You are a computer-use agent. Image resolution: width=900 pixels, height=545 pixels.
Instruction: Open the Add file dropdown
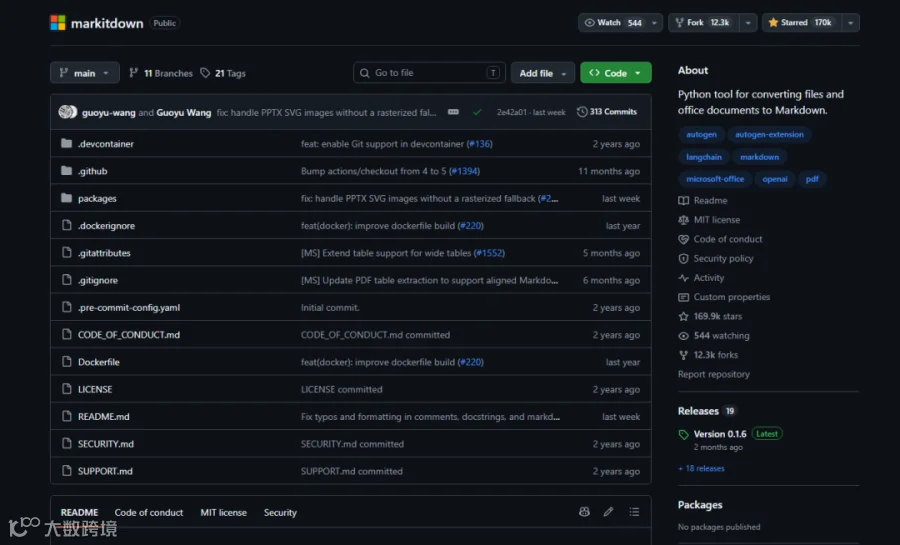pyautogui.click(x=543, y=73)
